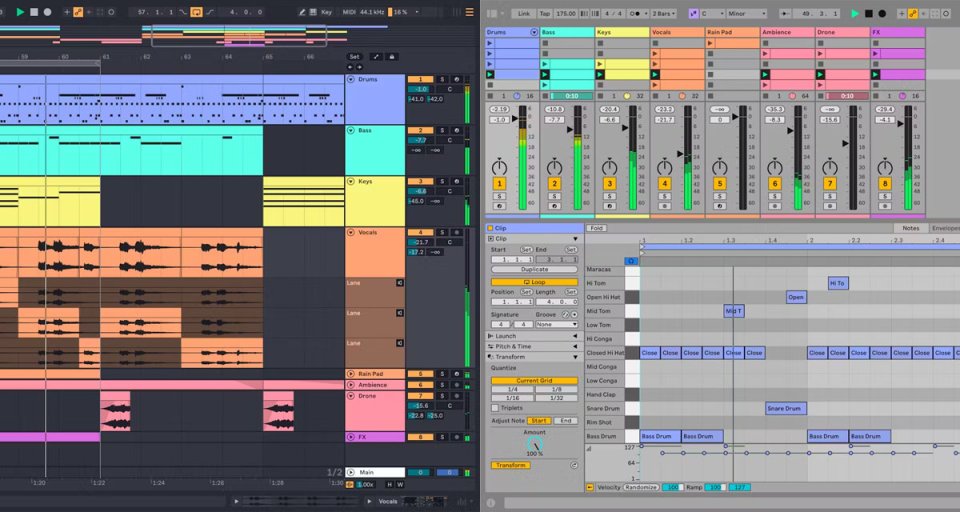Jump to previous locator arrow
The width and height of the screenshot is (960, 512).
coord(350,67)
